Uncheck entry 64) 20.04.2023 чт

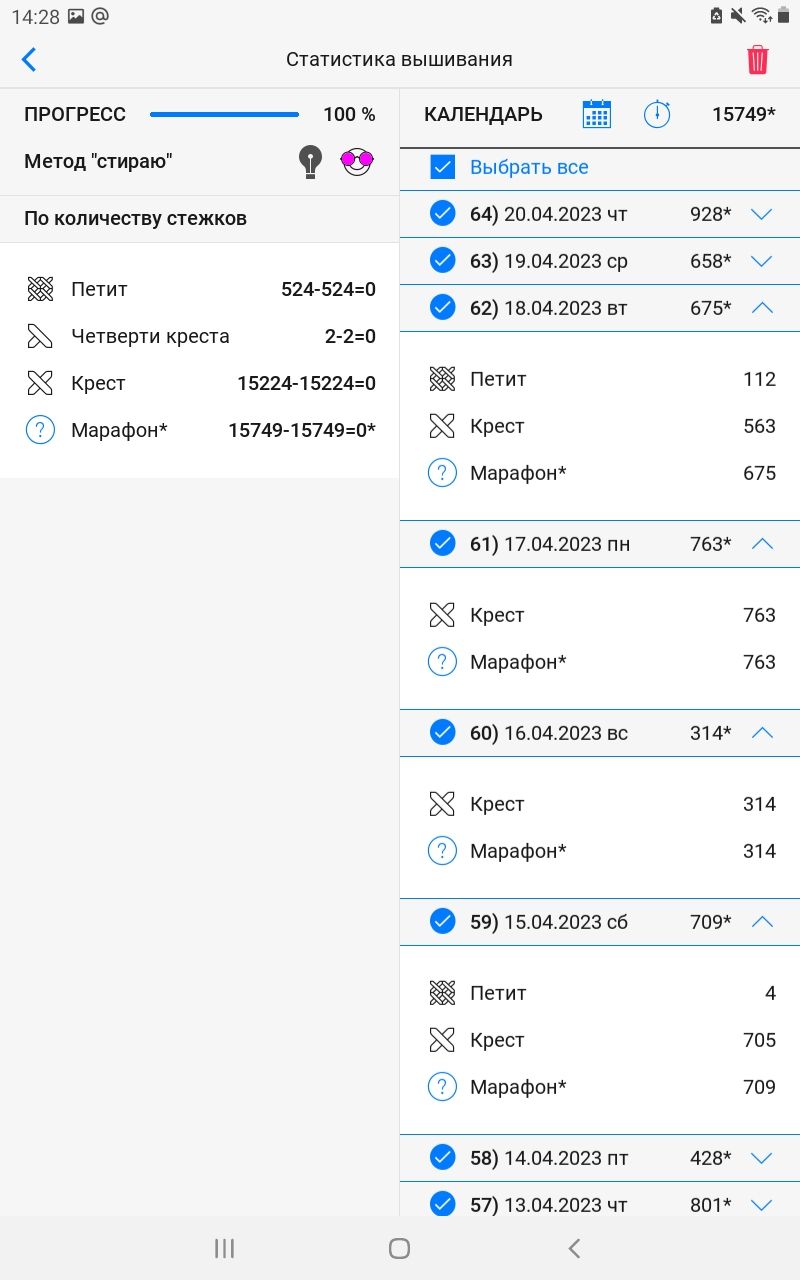pyautogui.click(x=442, y=213)
